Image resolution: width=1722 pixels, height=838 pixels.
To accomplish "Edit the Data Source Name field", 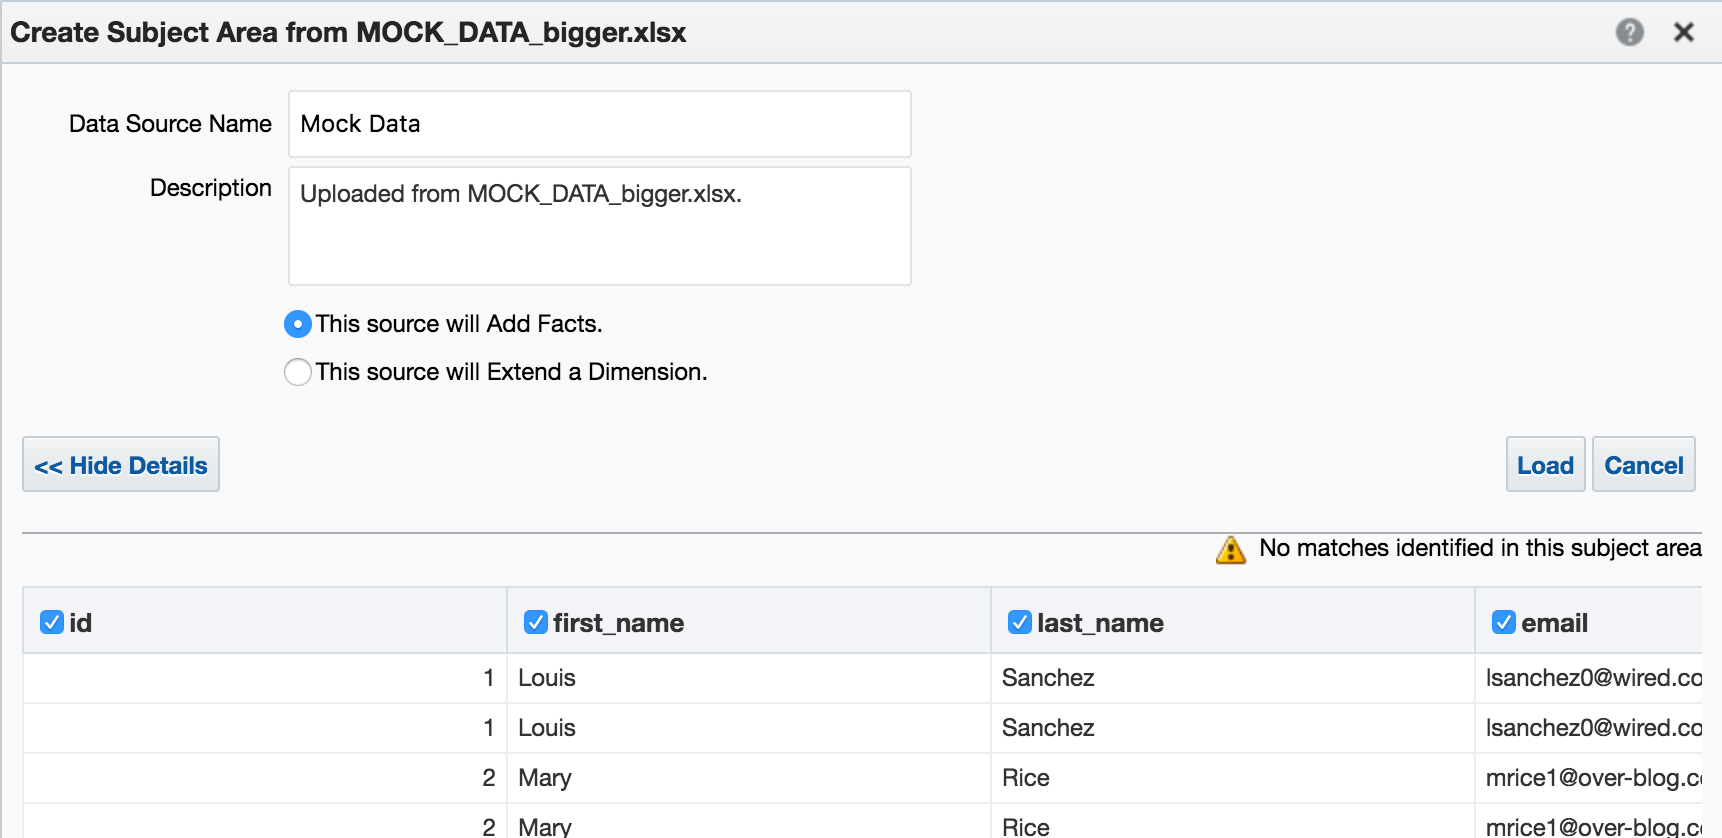I will [x=599, y=124].
